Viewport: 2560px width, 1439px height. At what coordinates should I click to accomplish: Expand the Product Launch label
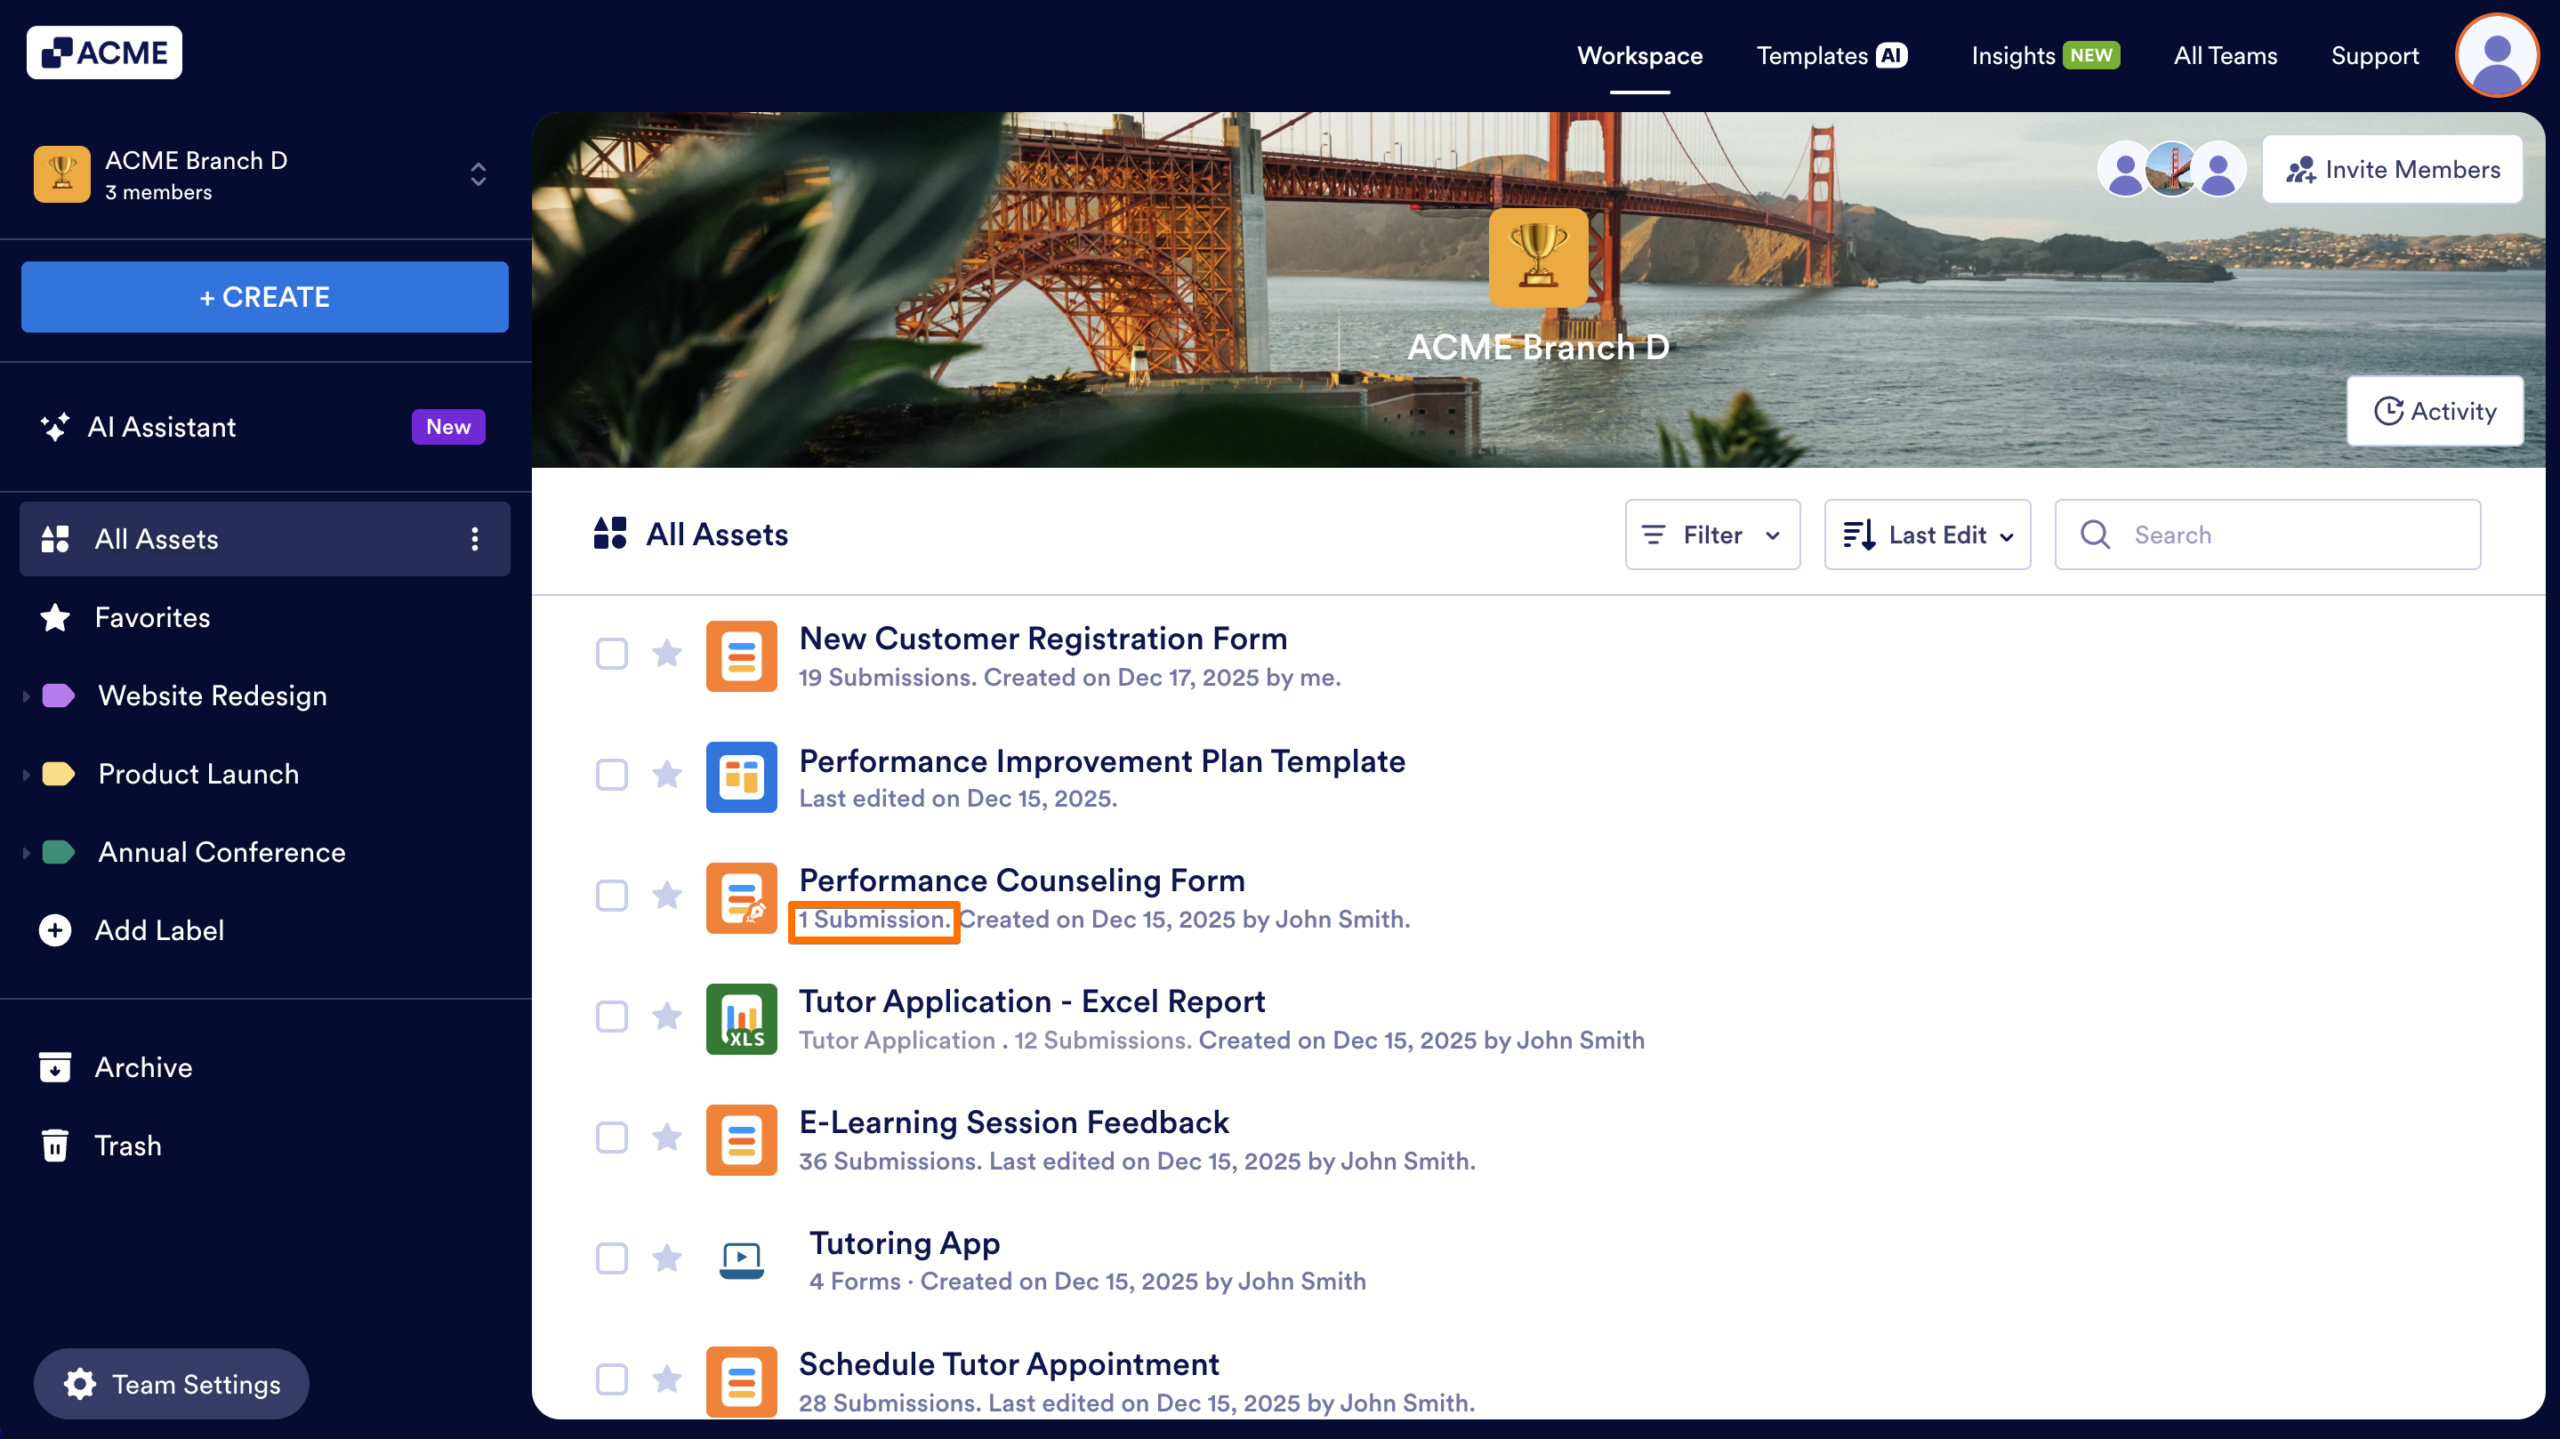(x=25, y=773)
